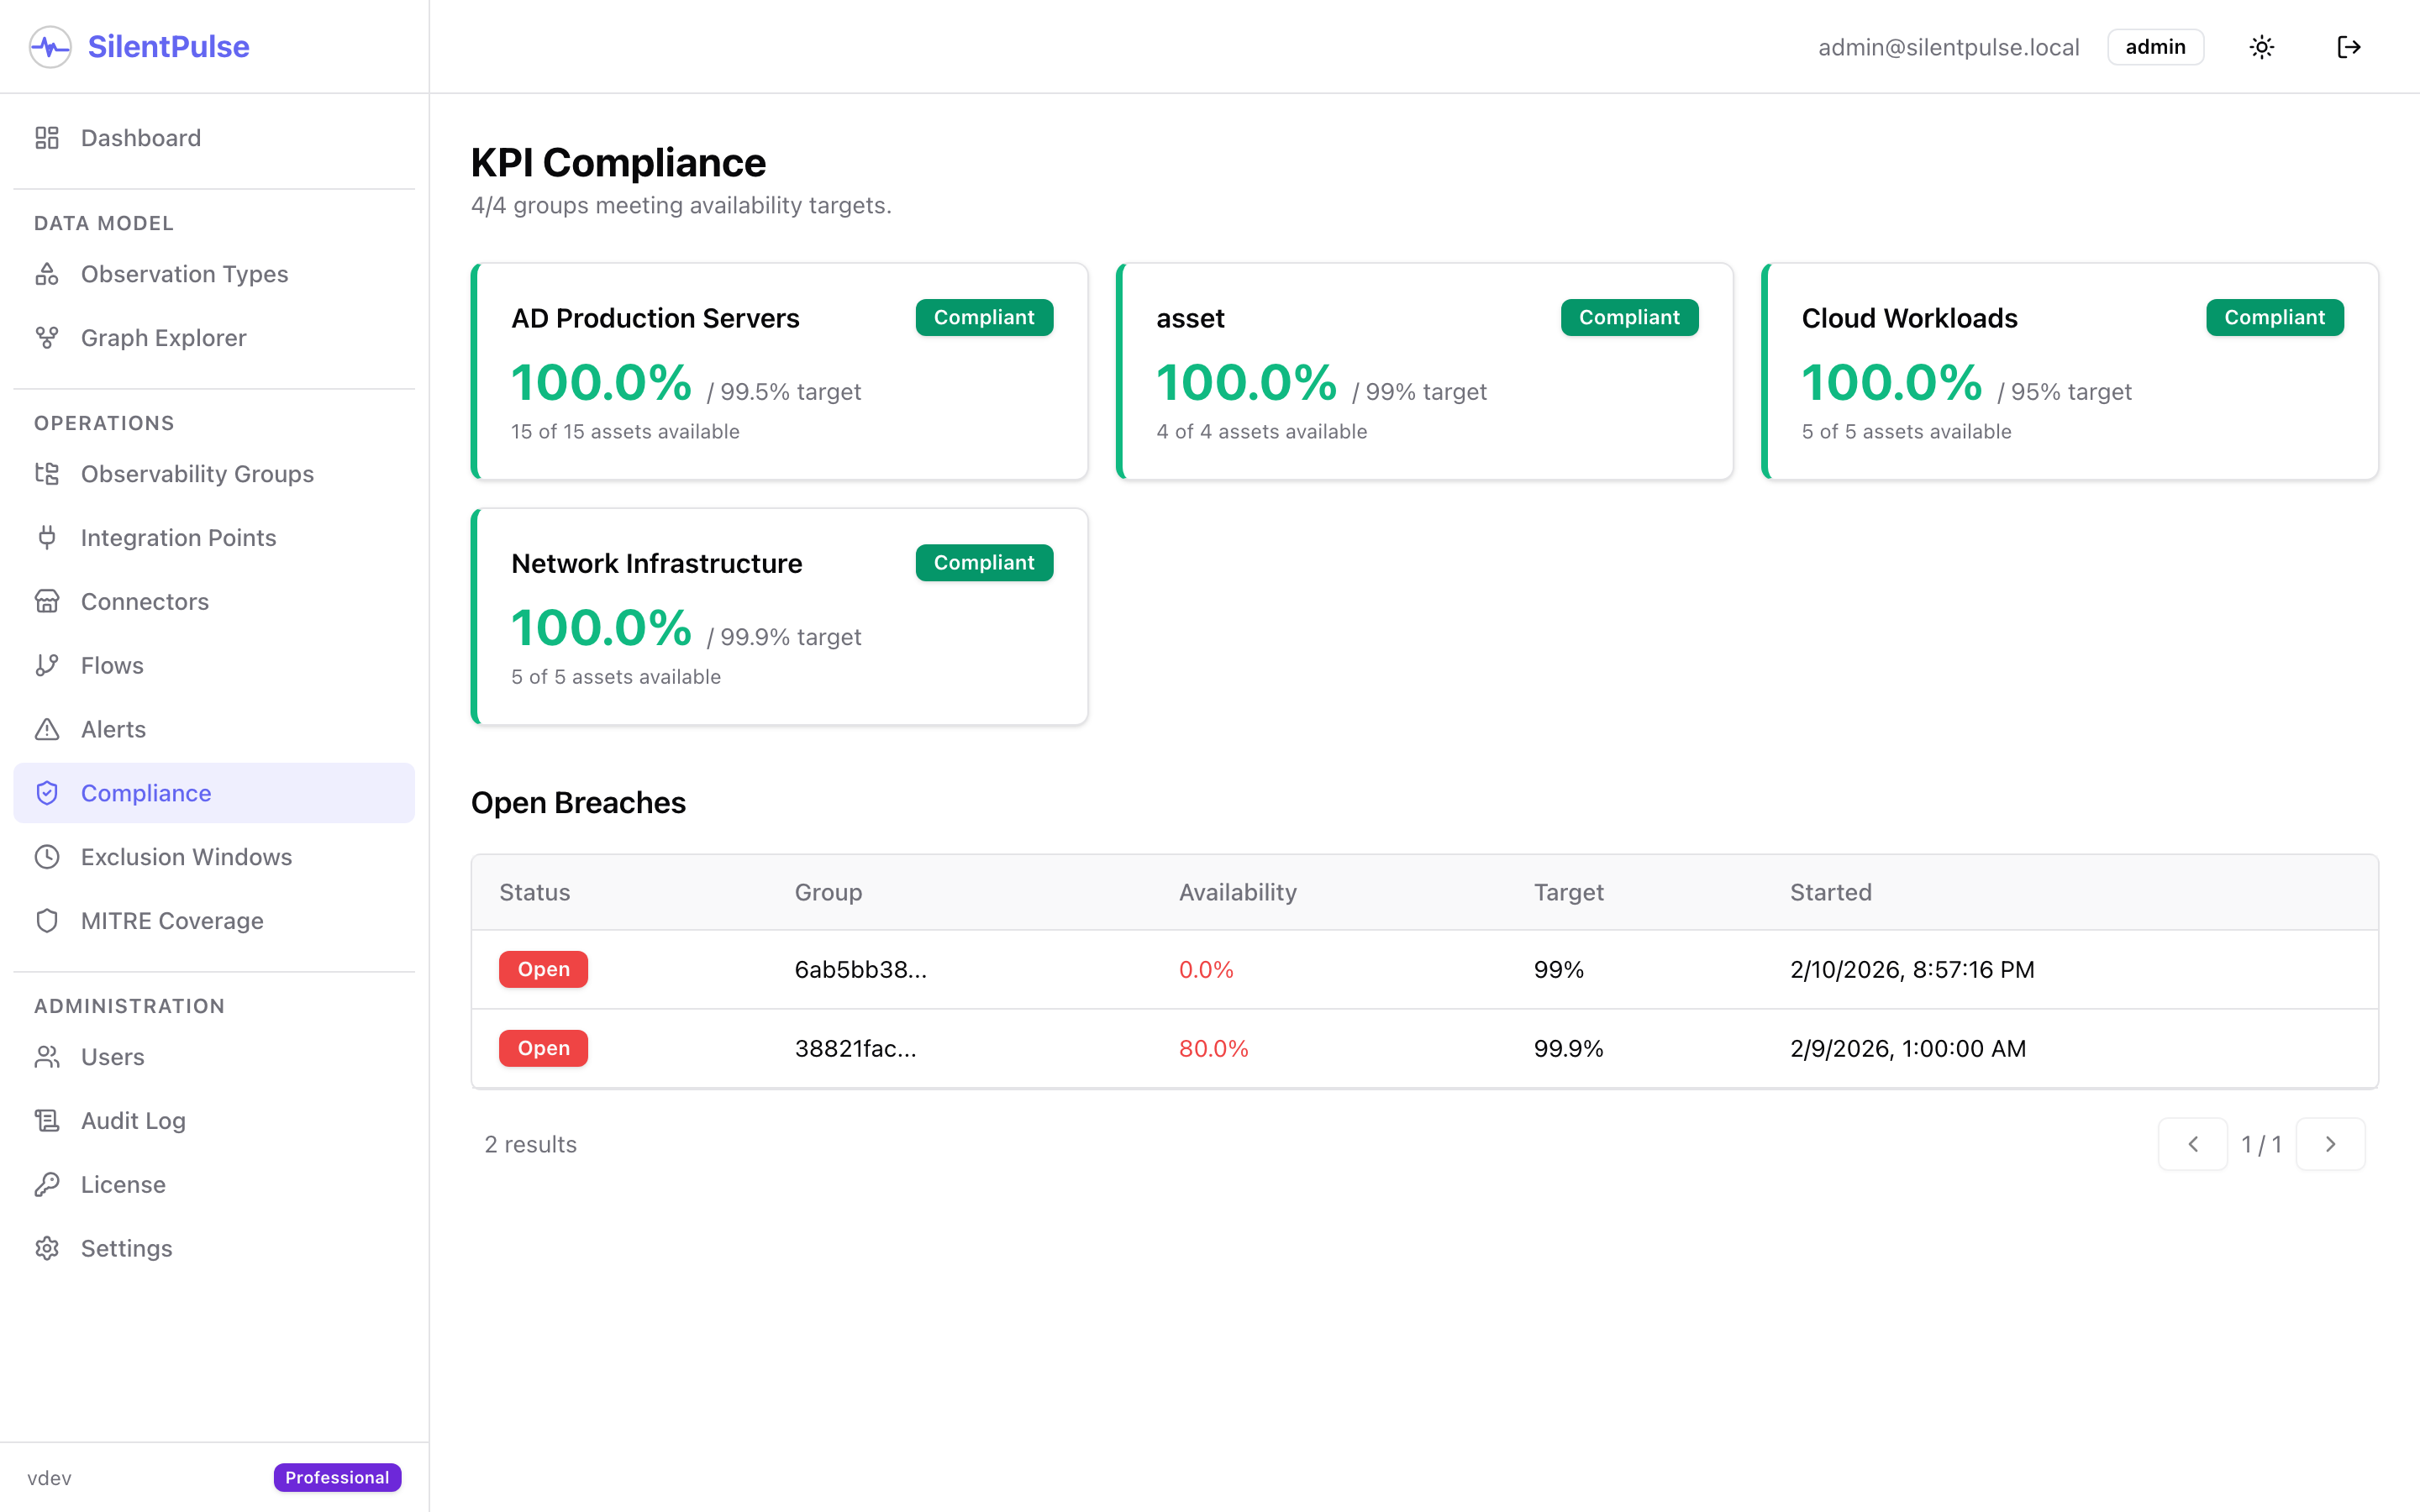Click the SilentPulse brand name

click(168, 47)
